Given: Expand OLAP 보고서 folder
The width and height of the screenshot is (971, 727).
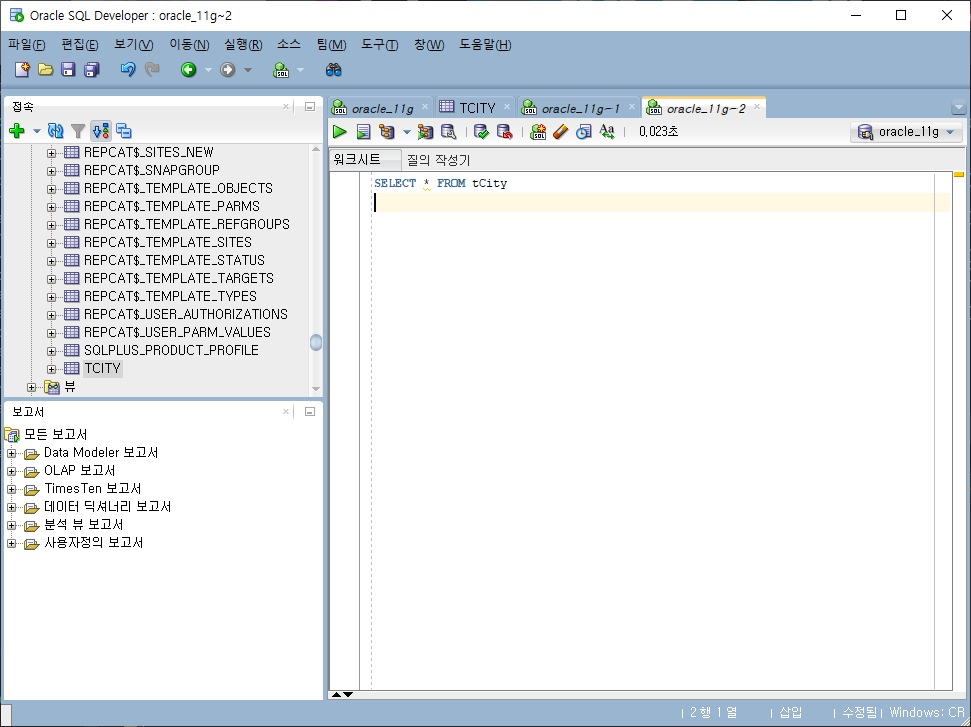Looking at the screenshot, I should [x=11, y=471].
